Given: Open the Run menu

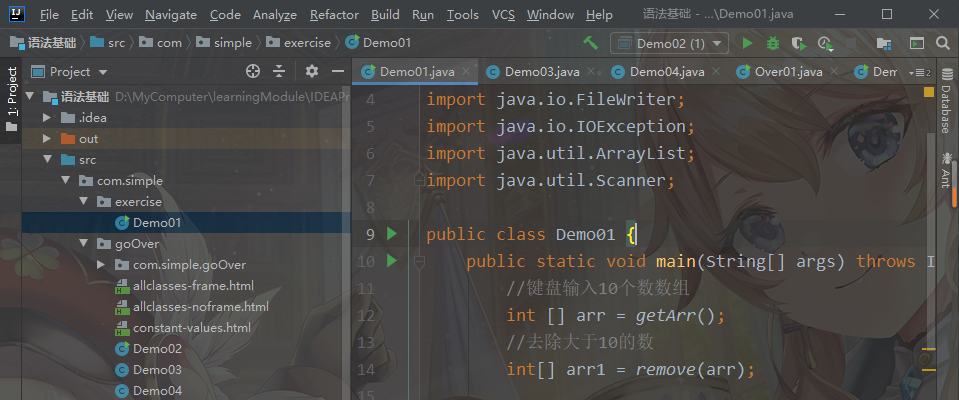Looking at the screenshot, I should coord(423,15).
